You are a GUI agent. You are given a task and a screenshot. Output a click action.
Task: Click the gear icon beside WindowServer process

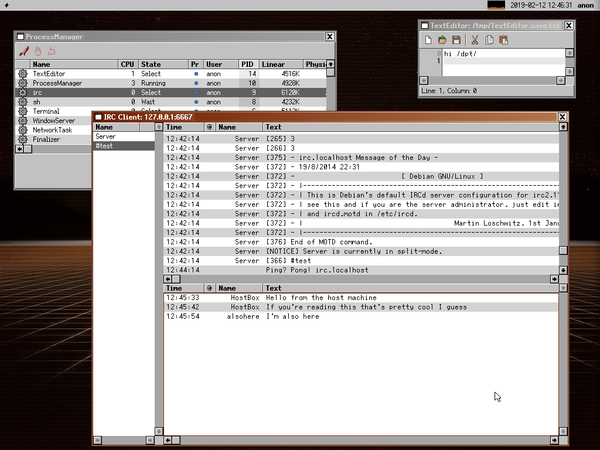coord(23,121)
